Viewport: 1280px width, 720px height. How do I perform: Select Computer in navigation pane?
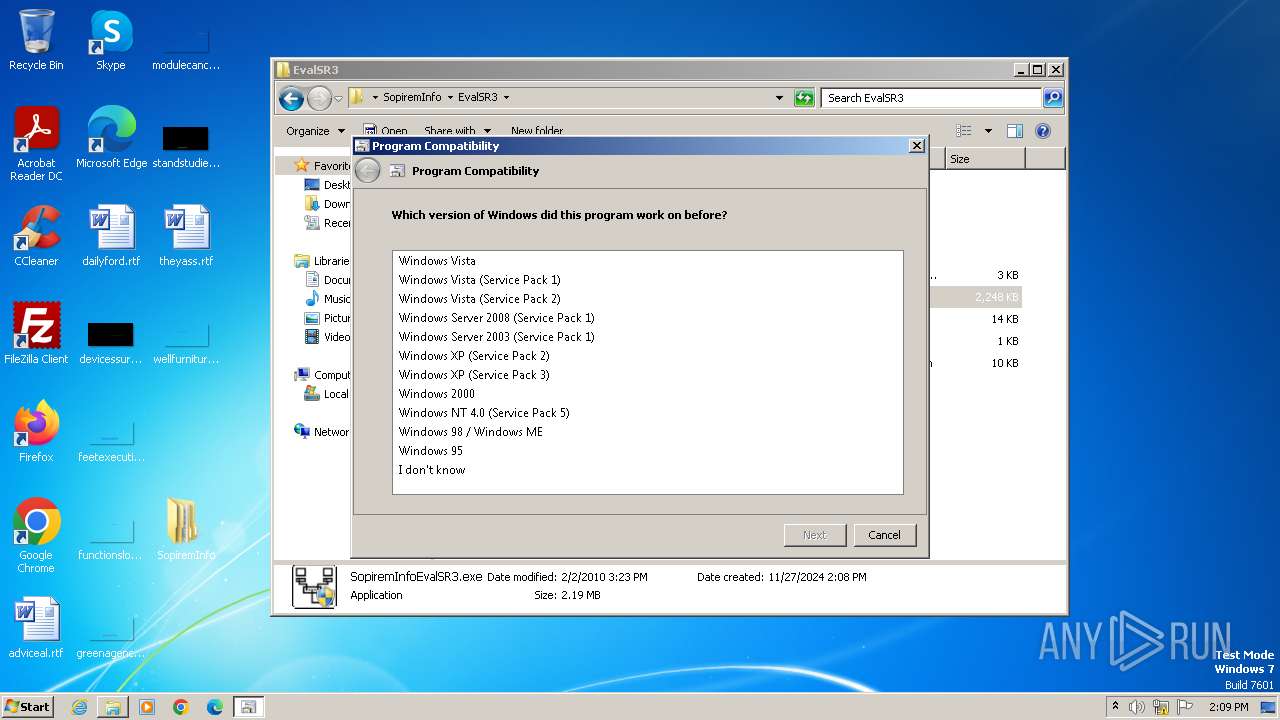tap(321, 375)
